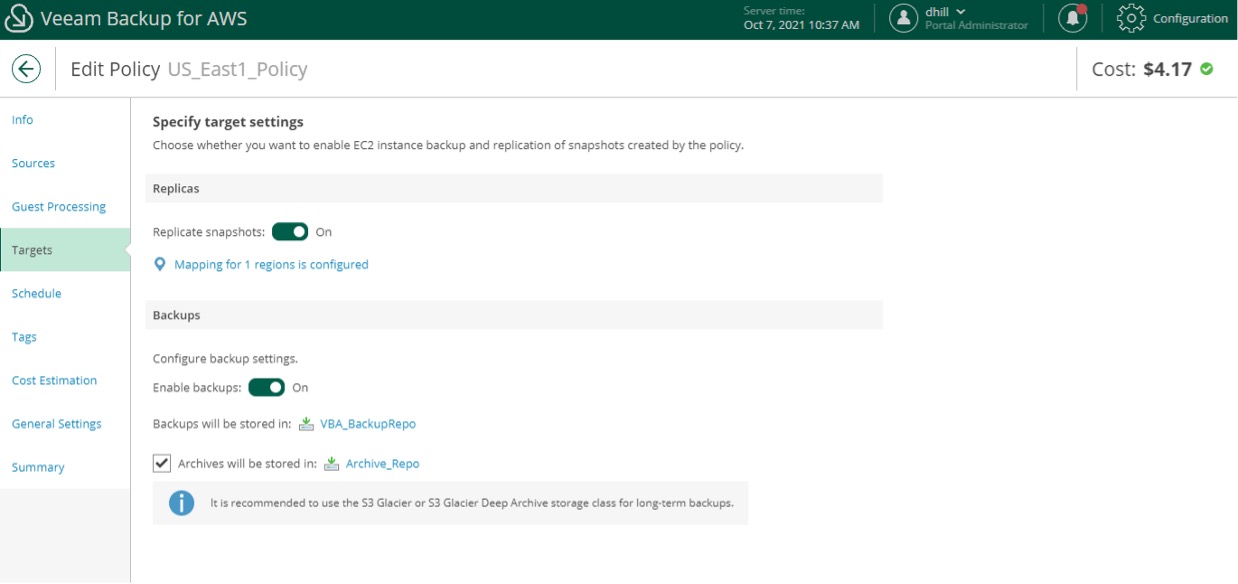The width and height of the screenshot is (1238, 584).
Task: Click the blue info icon
Action: pyautogui.click(x=181, y=503)
